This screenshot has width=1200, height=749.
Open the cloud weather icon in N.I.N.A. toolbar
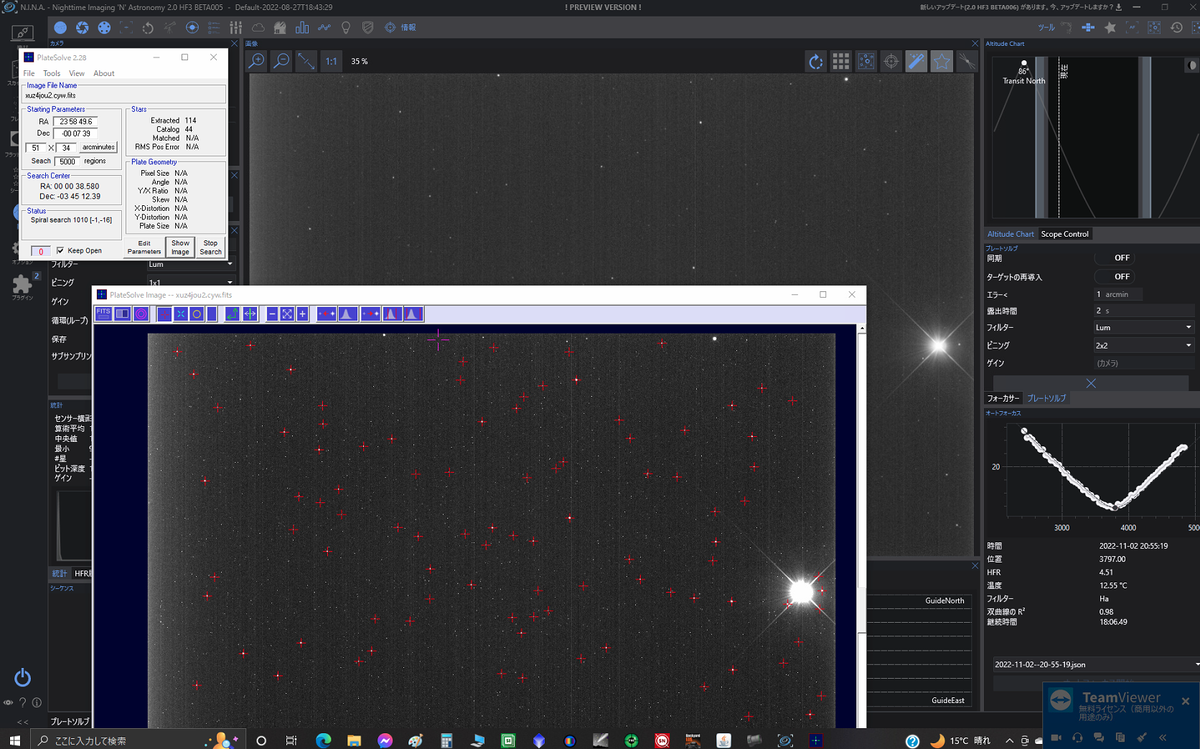[259, 27]
